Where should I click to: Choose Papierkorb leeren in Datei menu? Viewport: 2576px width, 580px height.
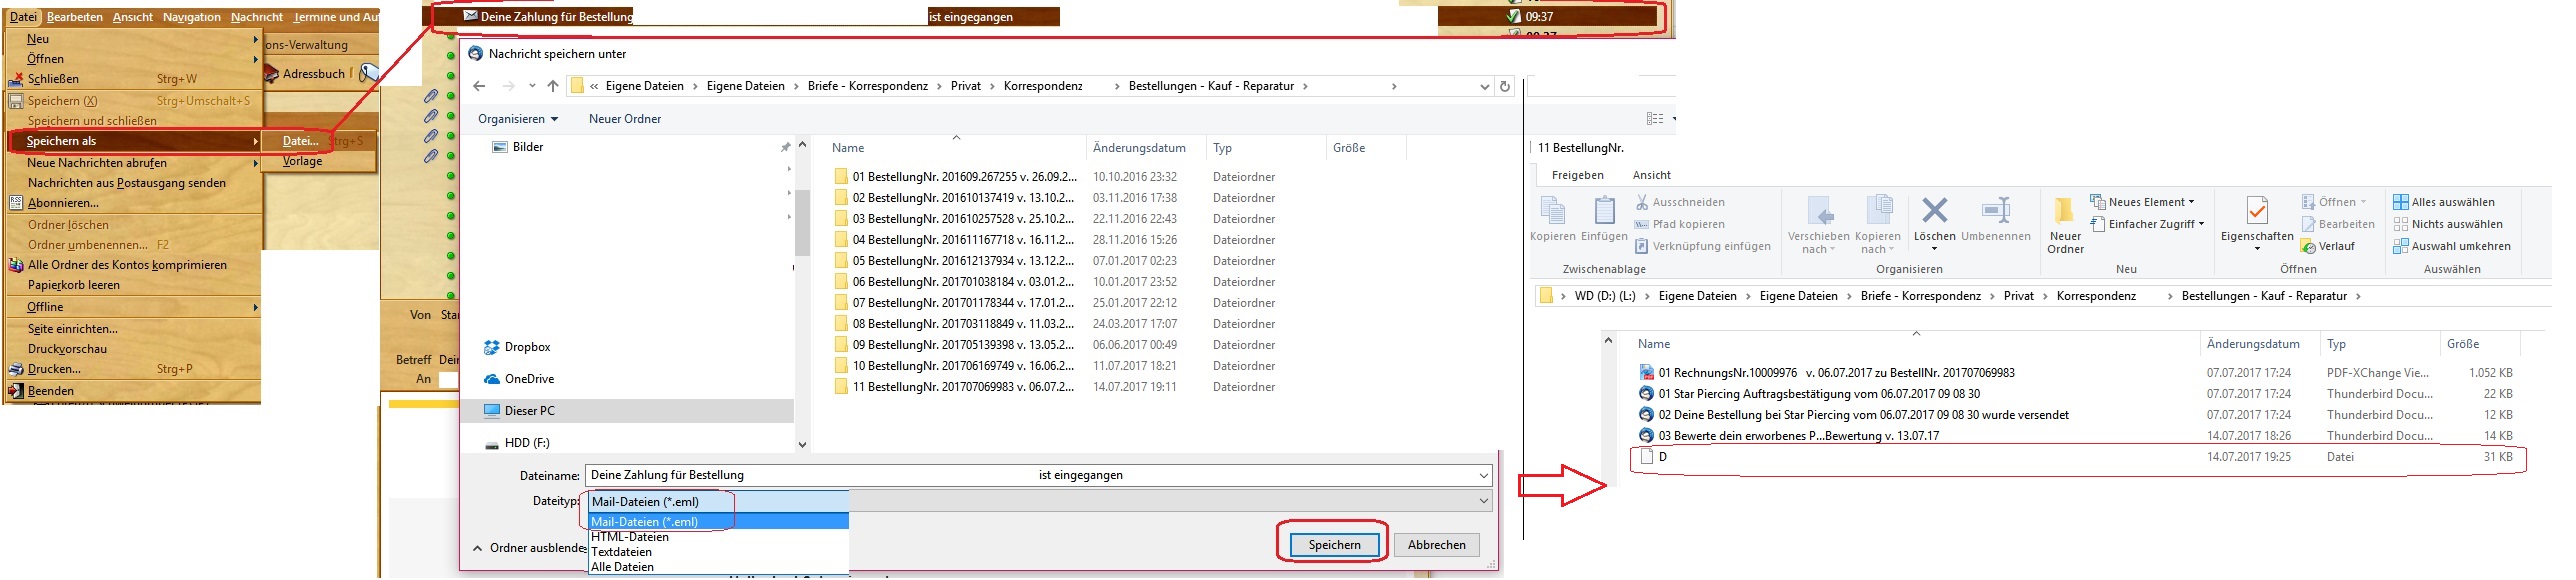[132, 285]
